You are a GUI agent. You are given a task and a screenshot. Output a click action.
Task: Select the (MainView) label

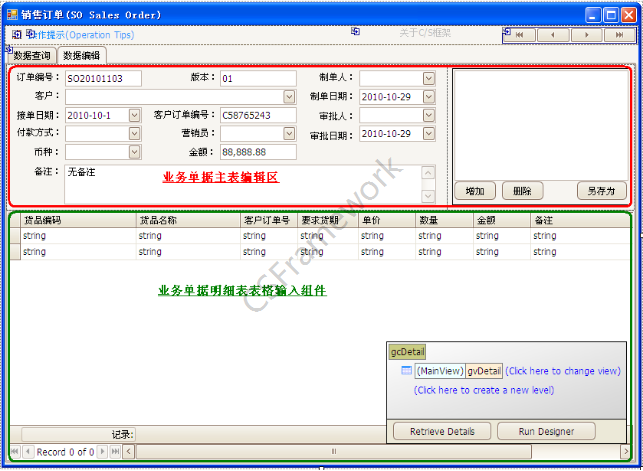tap(440, 371)
